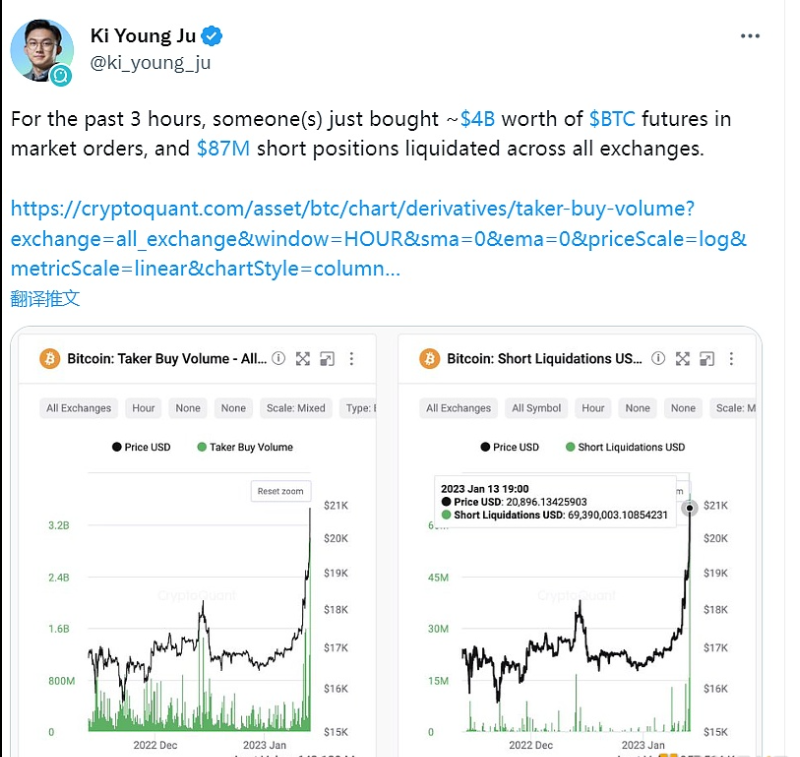800x757 pixels.
Task: Click the info icon on Short Liquidations chart
Action: tap(659, 359)
